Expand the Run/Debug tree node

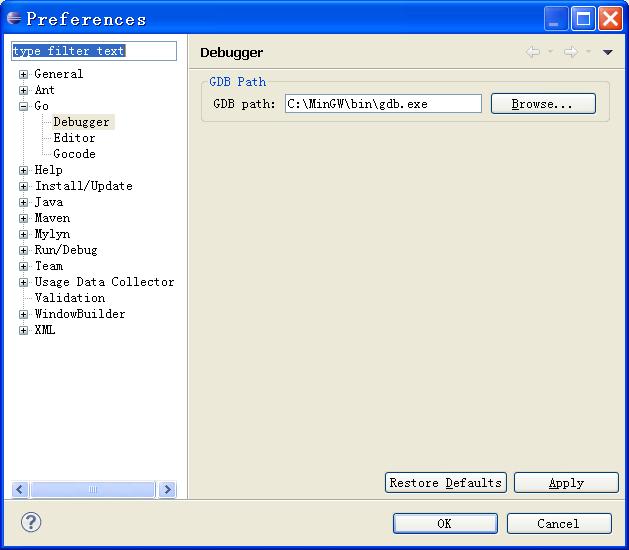click(24, 250)
